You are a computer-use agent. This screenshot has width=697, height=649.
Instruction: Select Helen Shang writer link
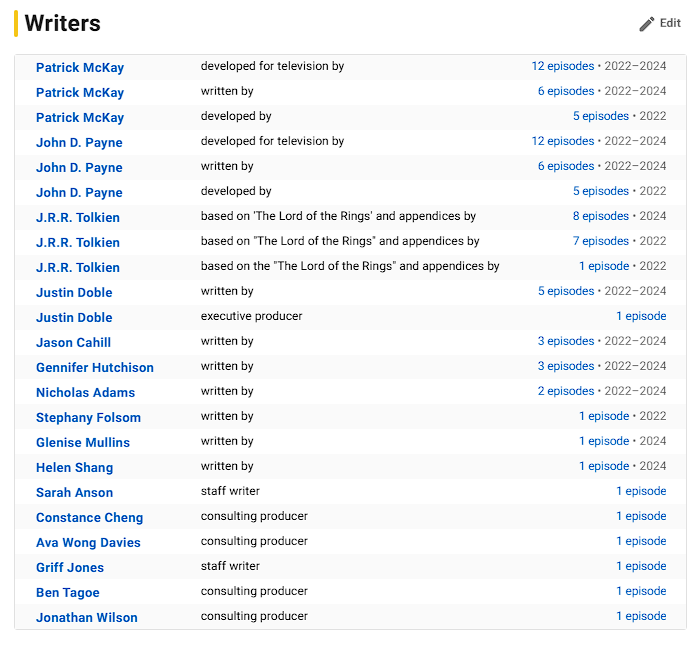[x=75, y=468]
